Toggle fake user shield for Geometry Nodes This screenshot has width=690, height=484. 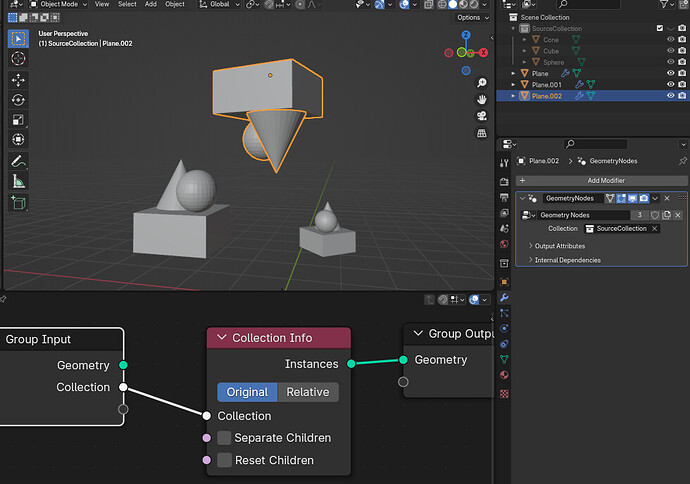[655, 215]
